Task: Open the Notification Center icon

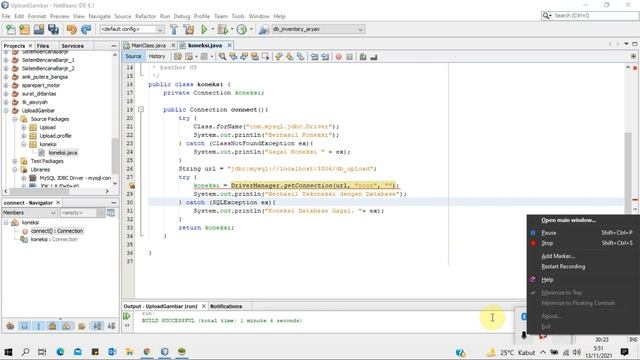Action: point(624,352)
